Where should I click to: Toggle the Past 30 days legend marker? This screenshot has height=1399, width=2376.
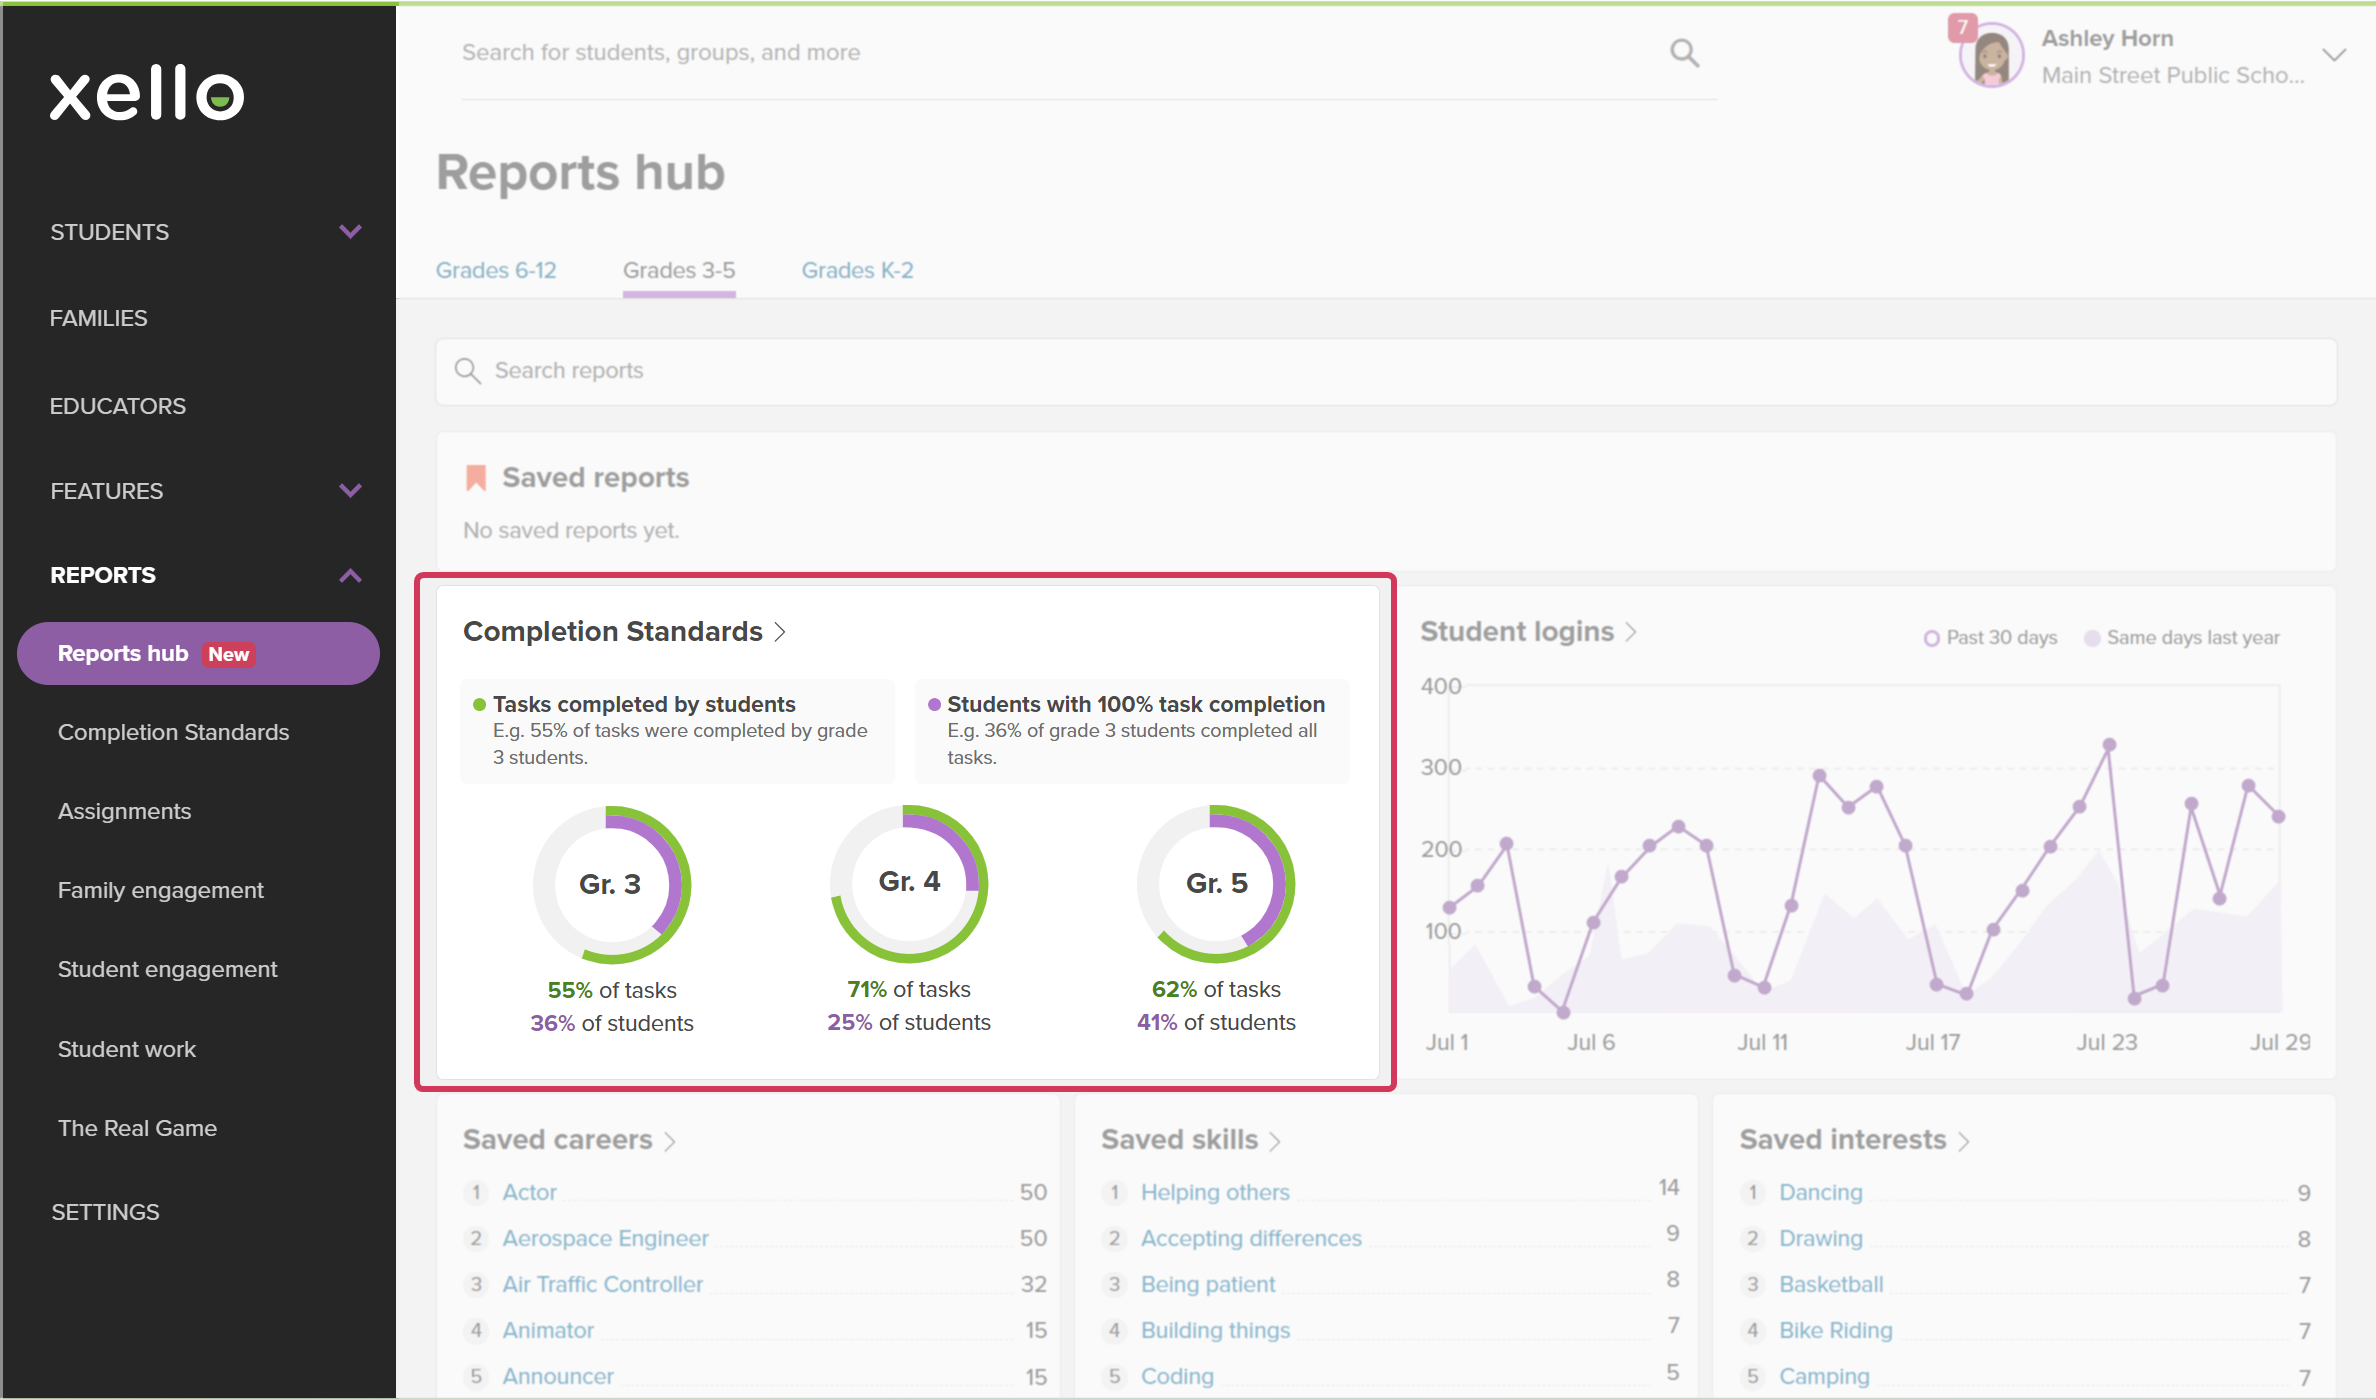[x=1931, y=638]
